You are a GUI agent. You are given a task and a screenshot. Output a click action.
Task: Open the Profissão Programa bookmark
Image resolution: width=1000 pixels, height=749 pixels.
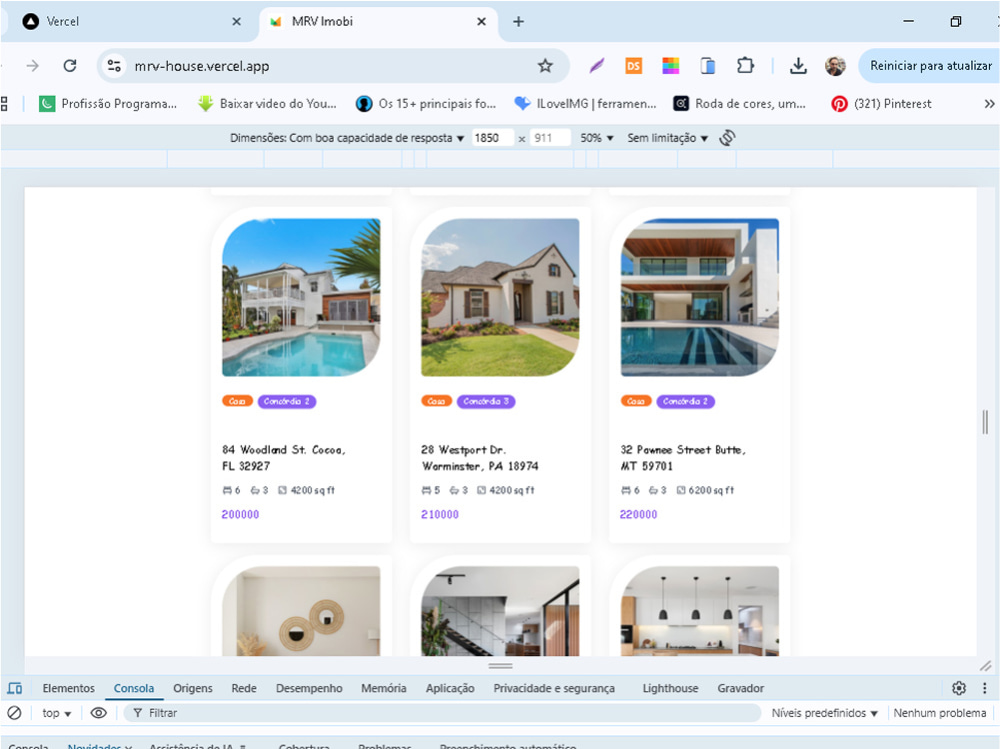[108, 104]
